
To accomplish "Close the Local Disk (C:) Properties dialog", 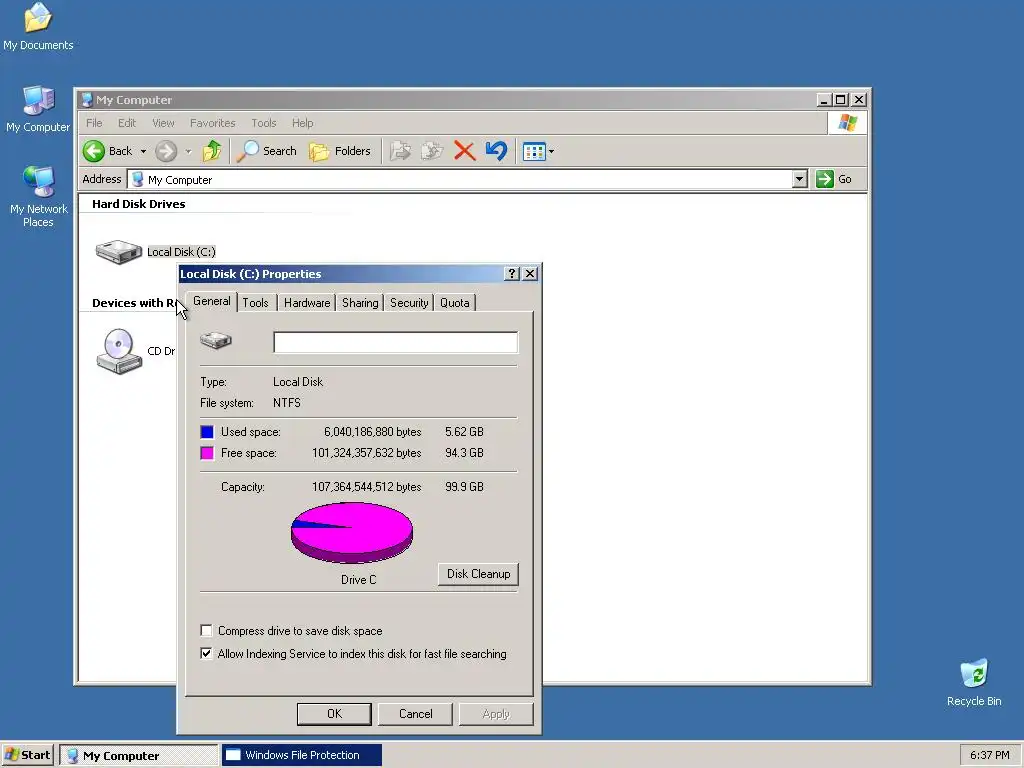I will click(x=530, y=274).
